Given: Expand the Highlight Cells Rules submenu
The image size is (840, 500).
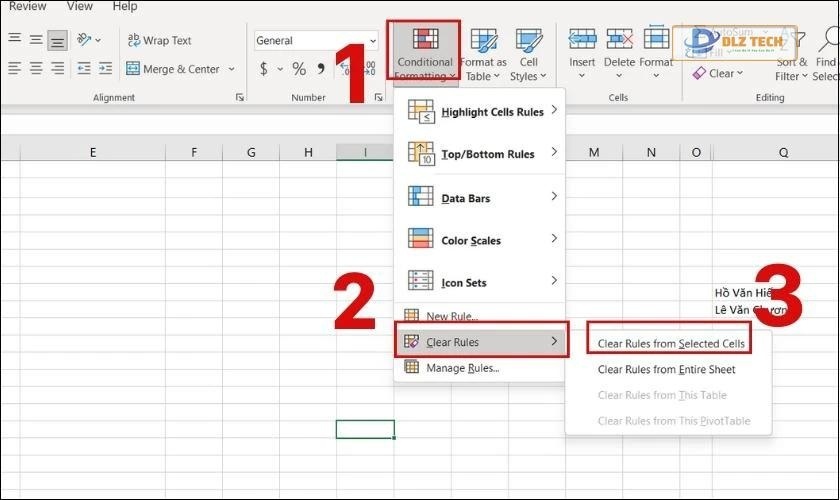Looking at the screenshot, I should click(x=482, y=112).
